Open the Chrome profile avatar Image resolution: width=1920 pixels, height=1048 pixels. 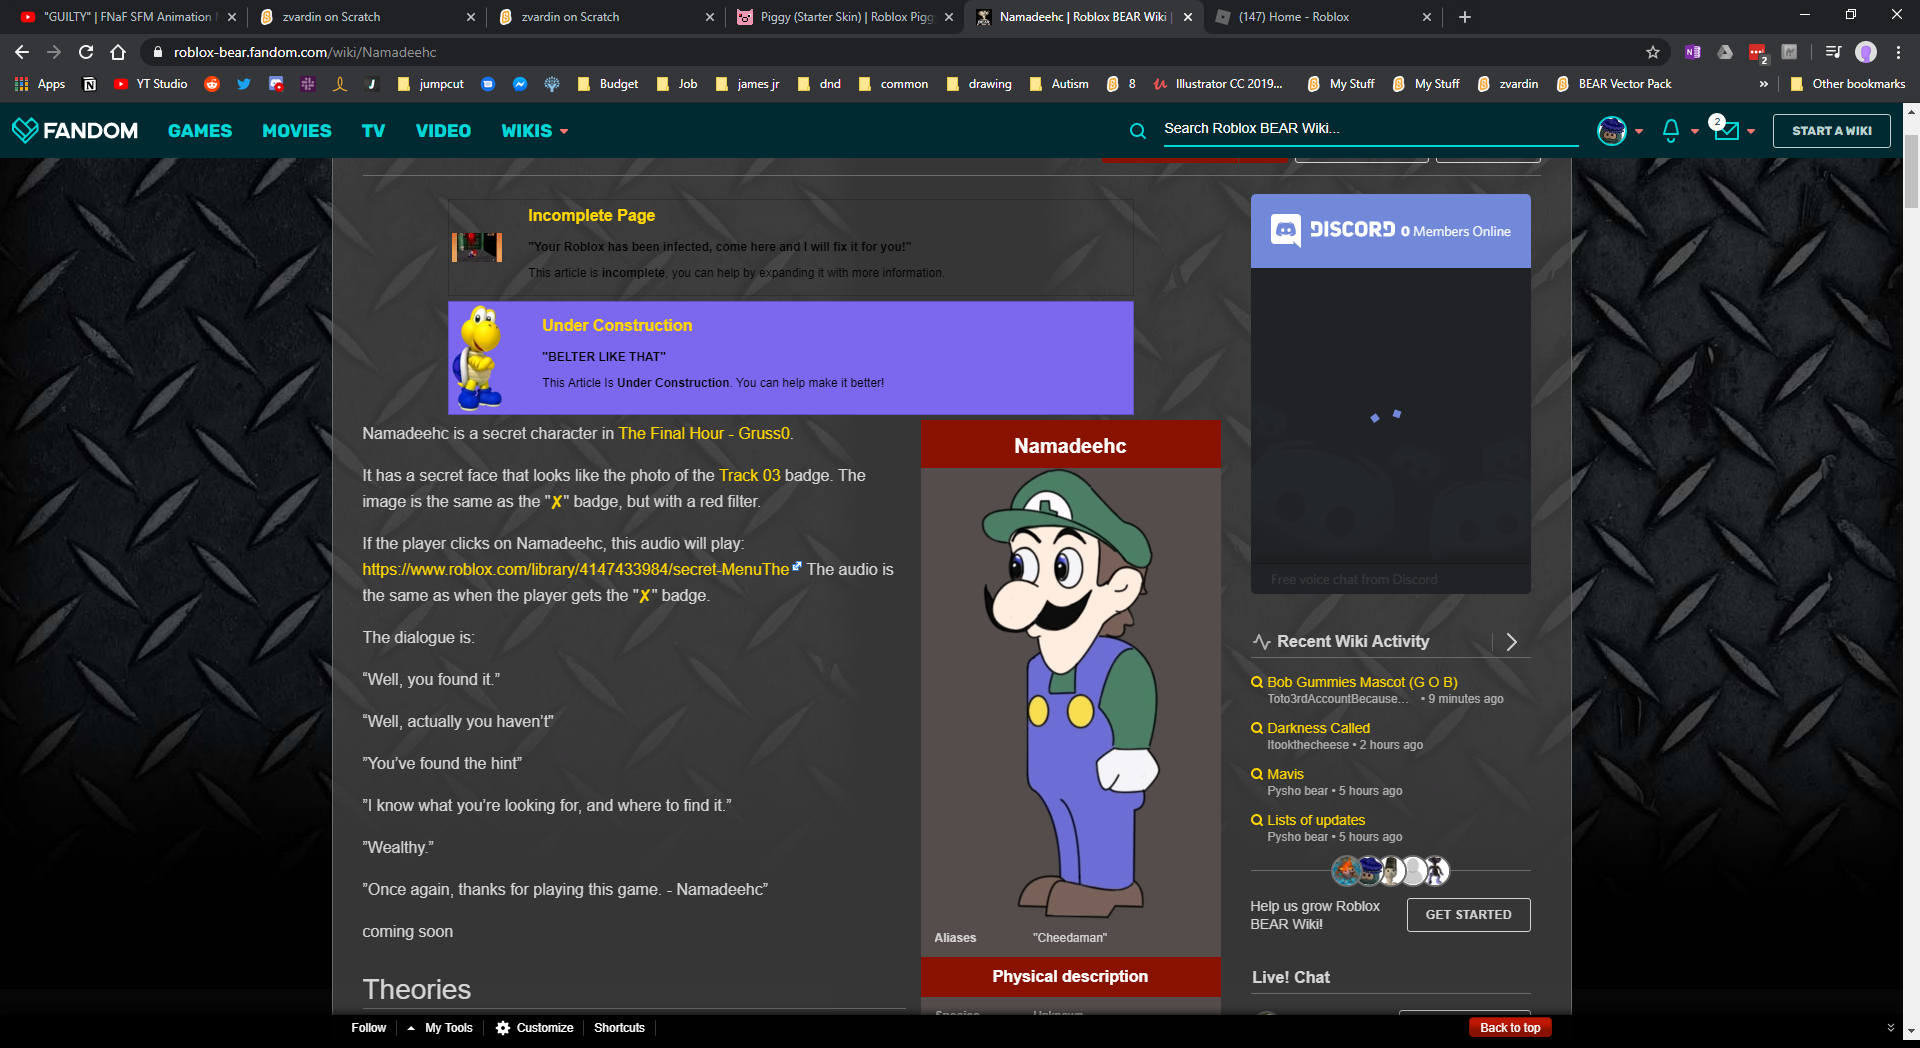1866,52
